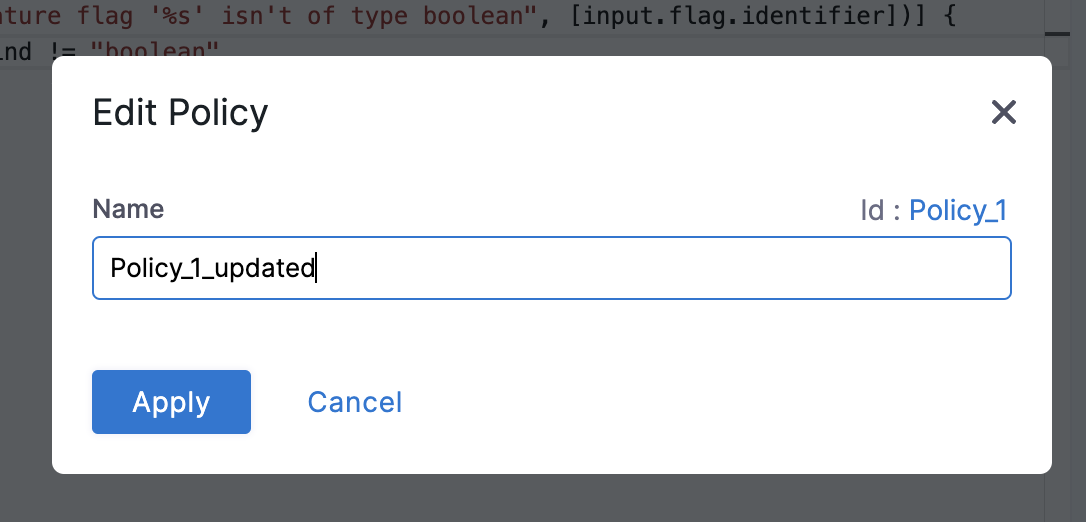Click 'Policy_1' at the start of the Name field
Viewport: 1086px width, 522px height.
click(x=146, y=268)
